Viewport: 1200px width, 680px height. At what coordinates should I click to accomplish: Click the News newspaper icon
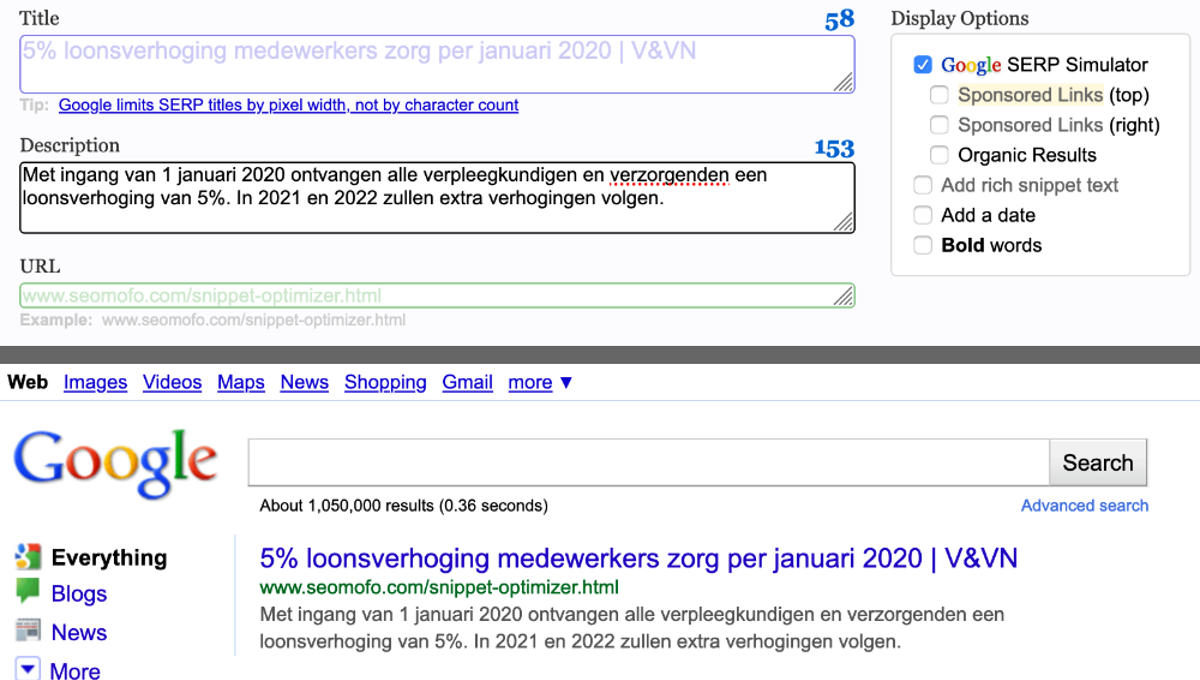(28, 631)
